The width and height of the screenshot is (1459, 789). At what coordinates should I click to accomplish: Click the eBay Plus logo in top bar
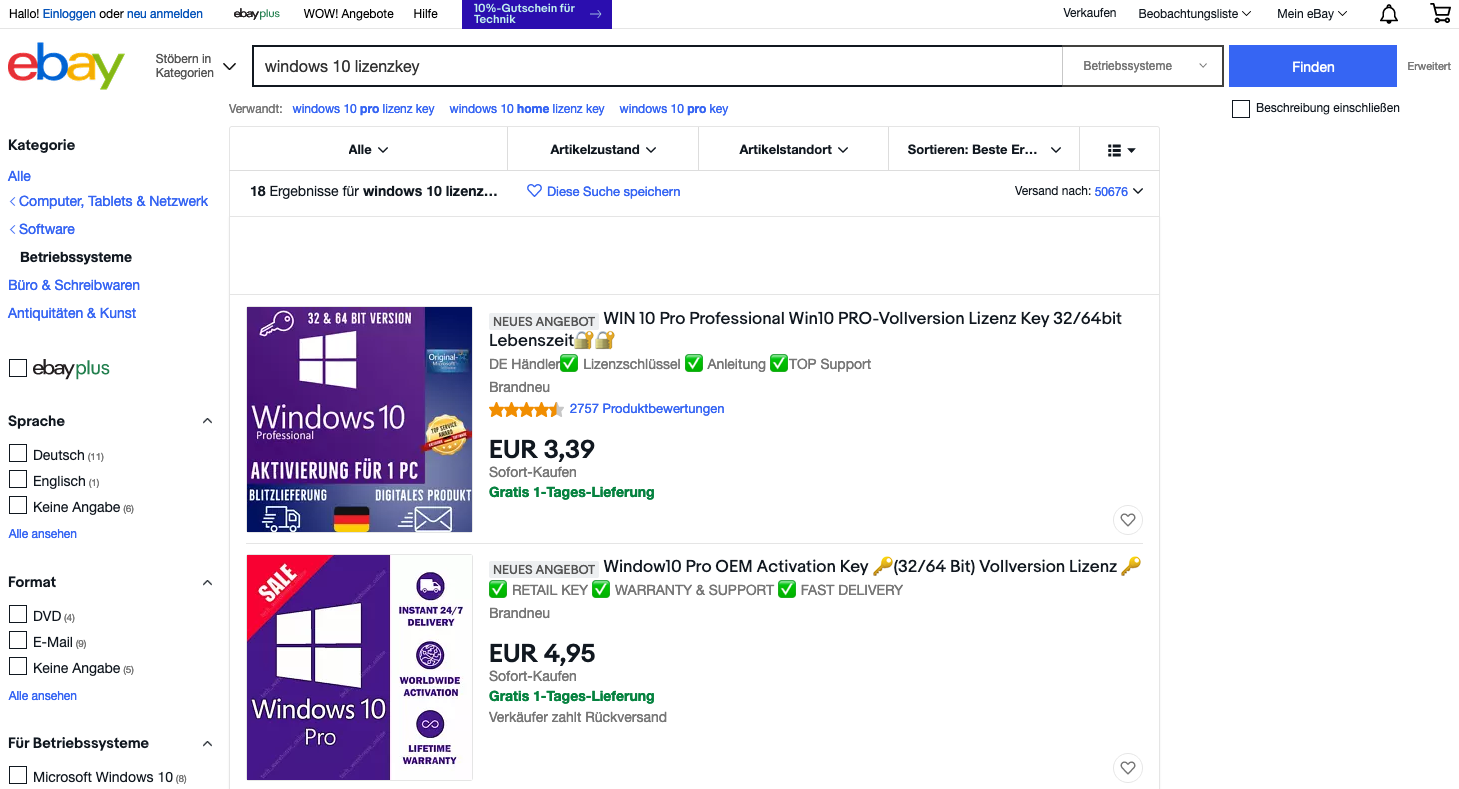point(256,14)
